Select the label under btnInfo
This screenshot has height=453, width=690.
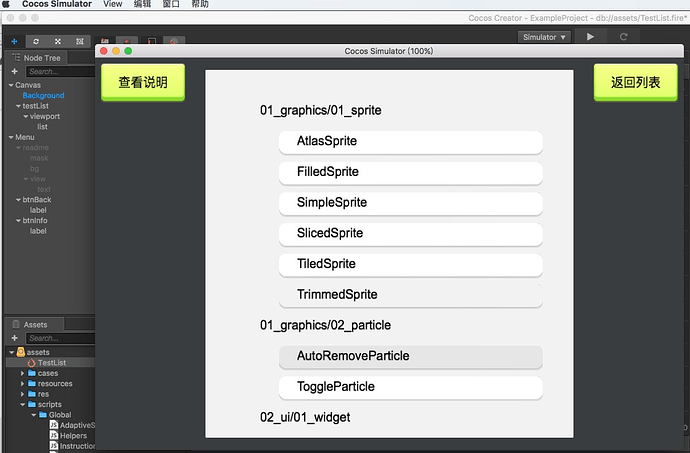[x=38, y=231]
